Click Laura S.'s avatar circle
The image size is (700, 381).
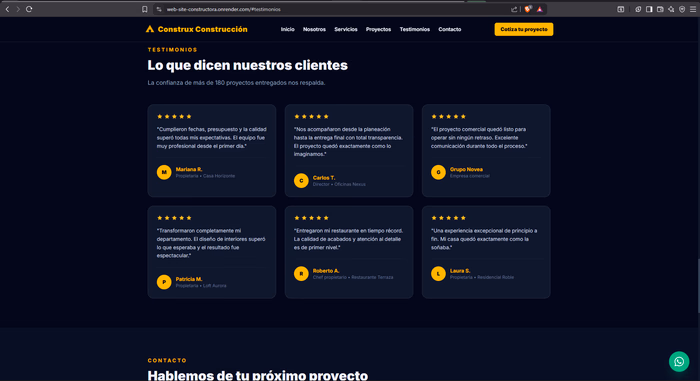click(438, 273)
